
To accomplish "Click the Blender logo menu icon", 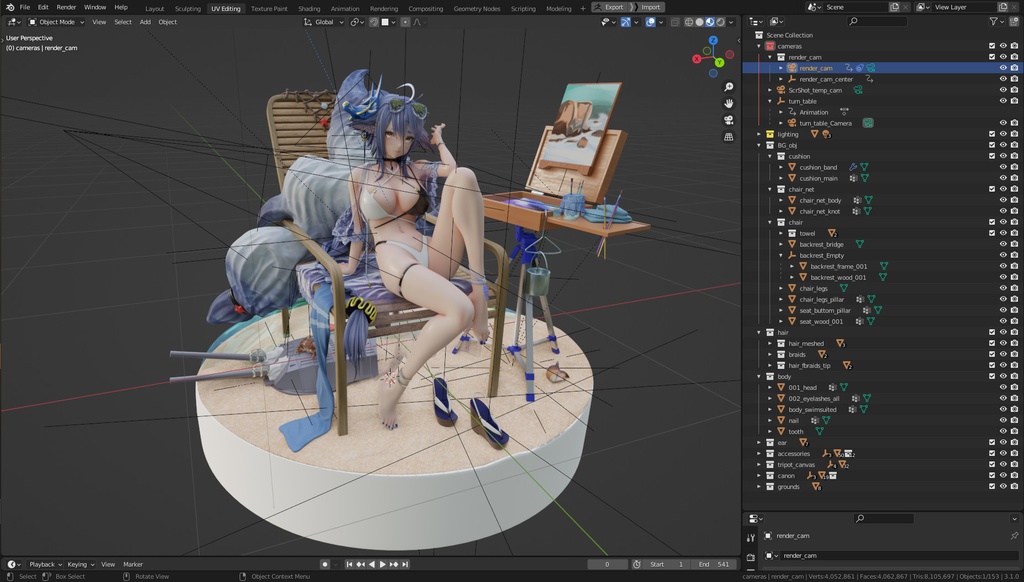I will (10, 7).
